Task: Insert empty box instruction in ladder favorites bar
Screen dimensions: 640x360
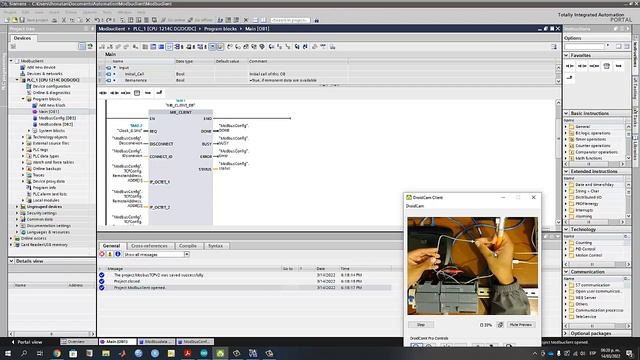Action: (137, 93)
